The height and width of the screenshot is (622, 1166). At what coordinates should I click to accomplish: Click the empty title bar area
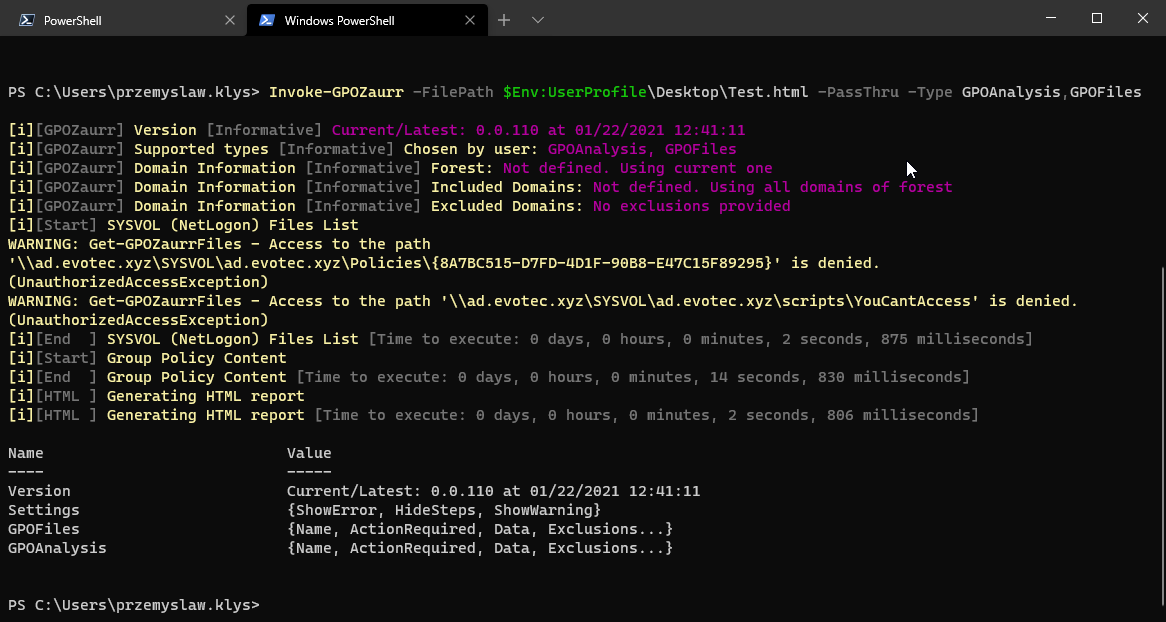[800, 18]
